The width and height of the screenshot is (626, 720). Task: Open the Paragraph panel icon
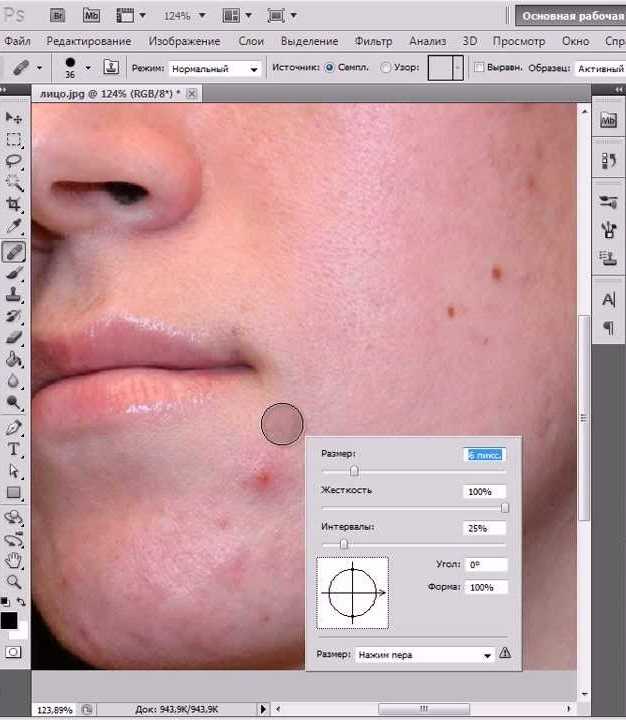(608, 328)
